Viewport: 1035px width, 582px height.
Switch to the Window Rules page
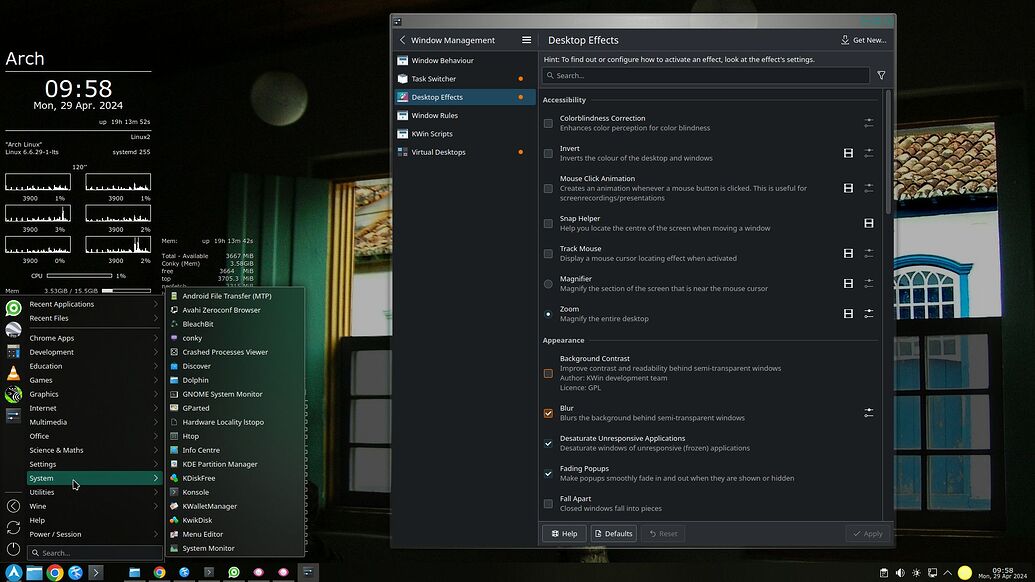437,115
